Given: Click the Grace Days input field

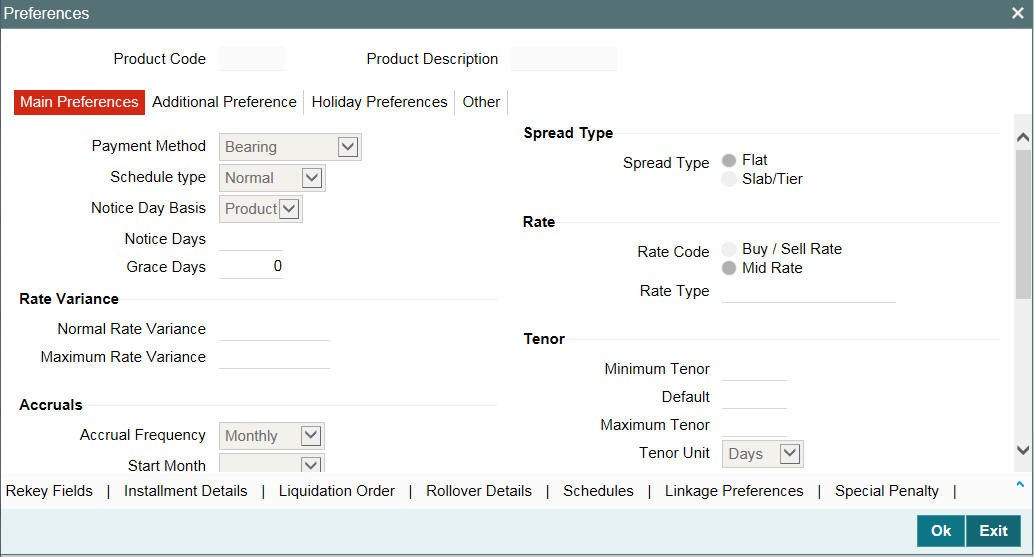Looking at the screenshot, I should tap(251, 266).
